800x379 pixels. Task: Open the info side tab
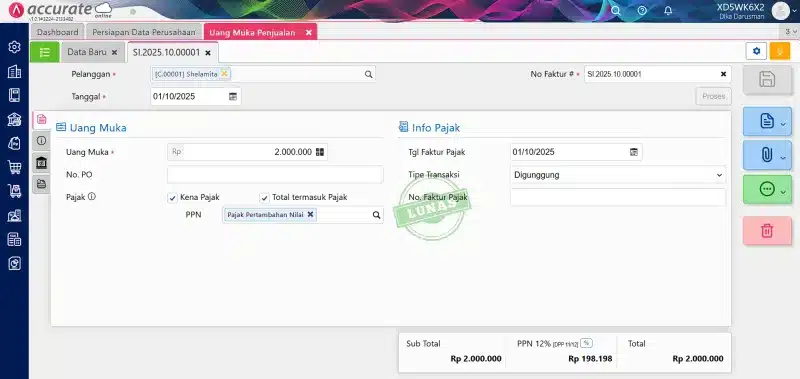click(x=41, y=141)
